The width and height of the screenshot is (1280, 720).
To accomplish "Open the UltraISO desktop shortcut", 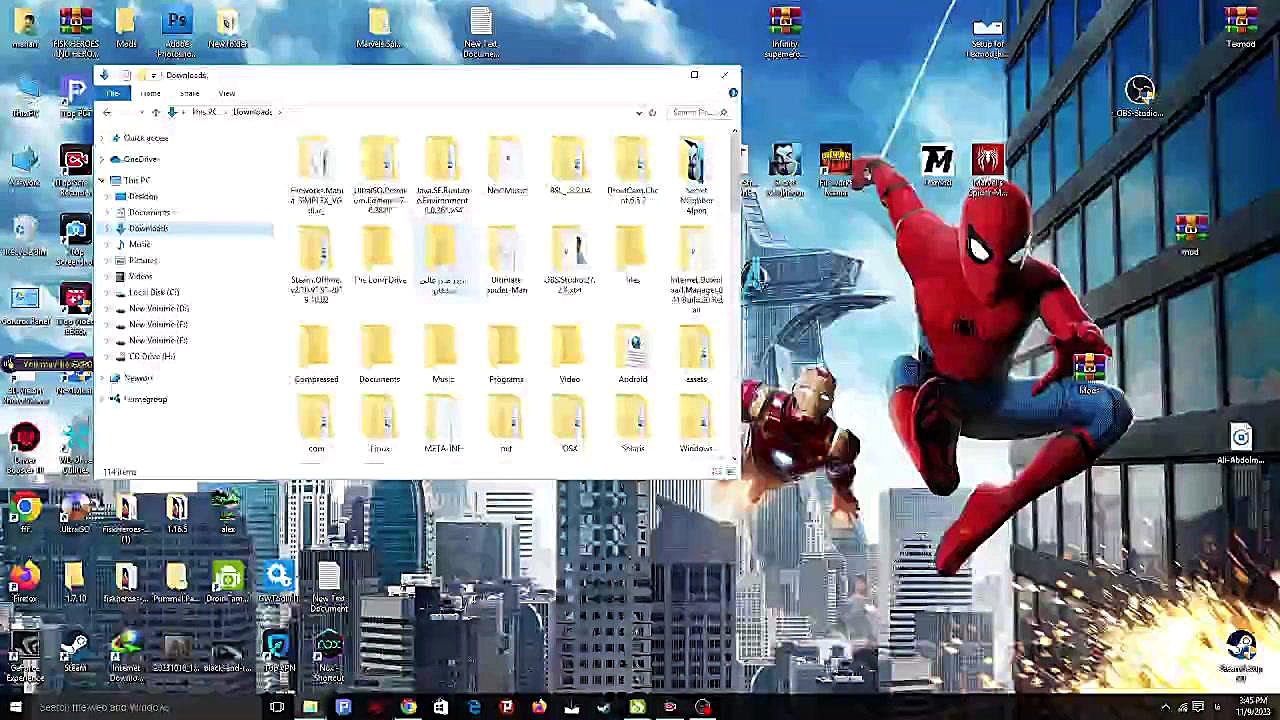I will (x=75, y=510).
